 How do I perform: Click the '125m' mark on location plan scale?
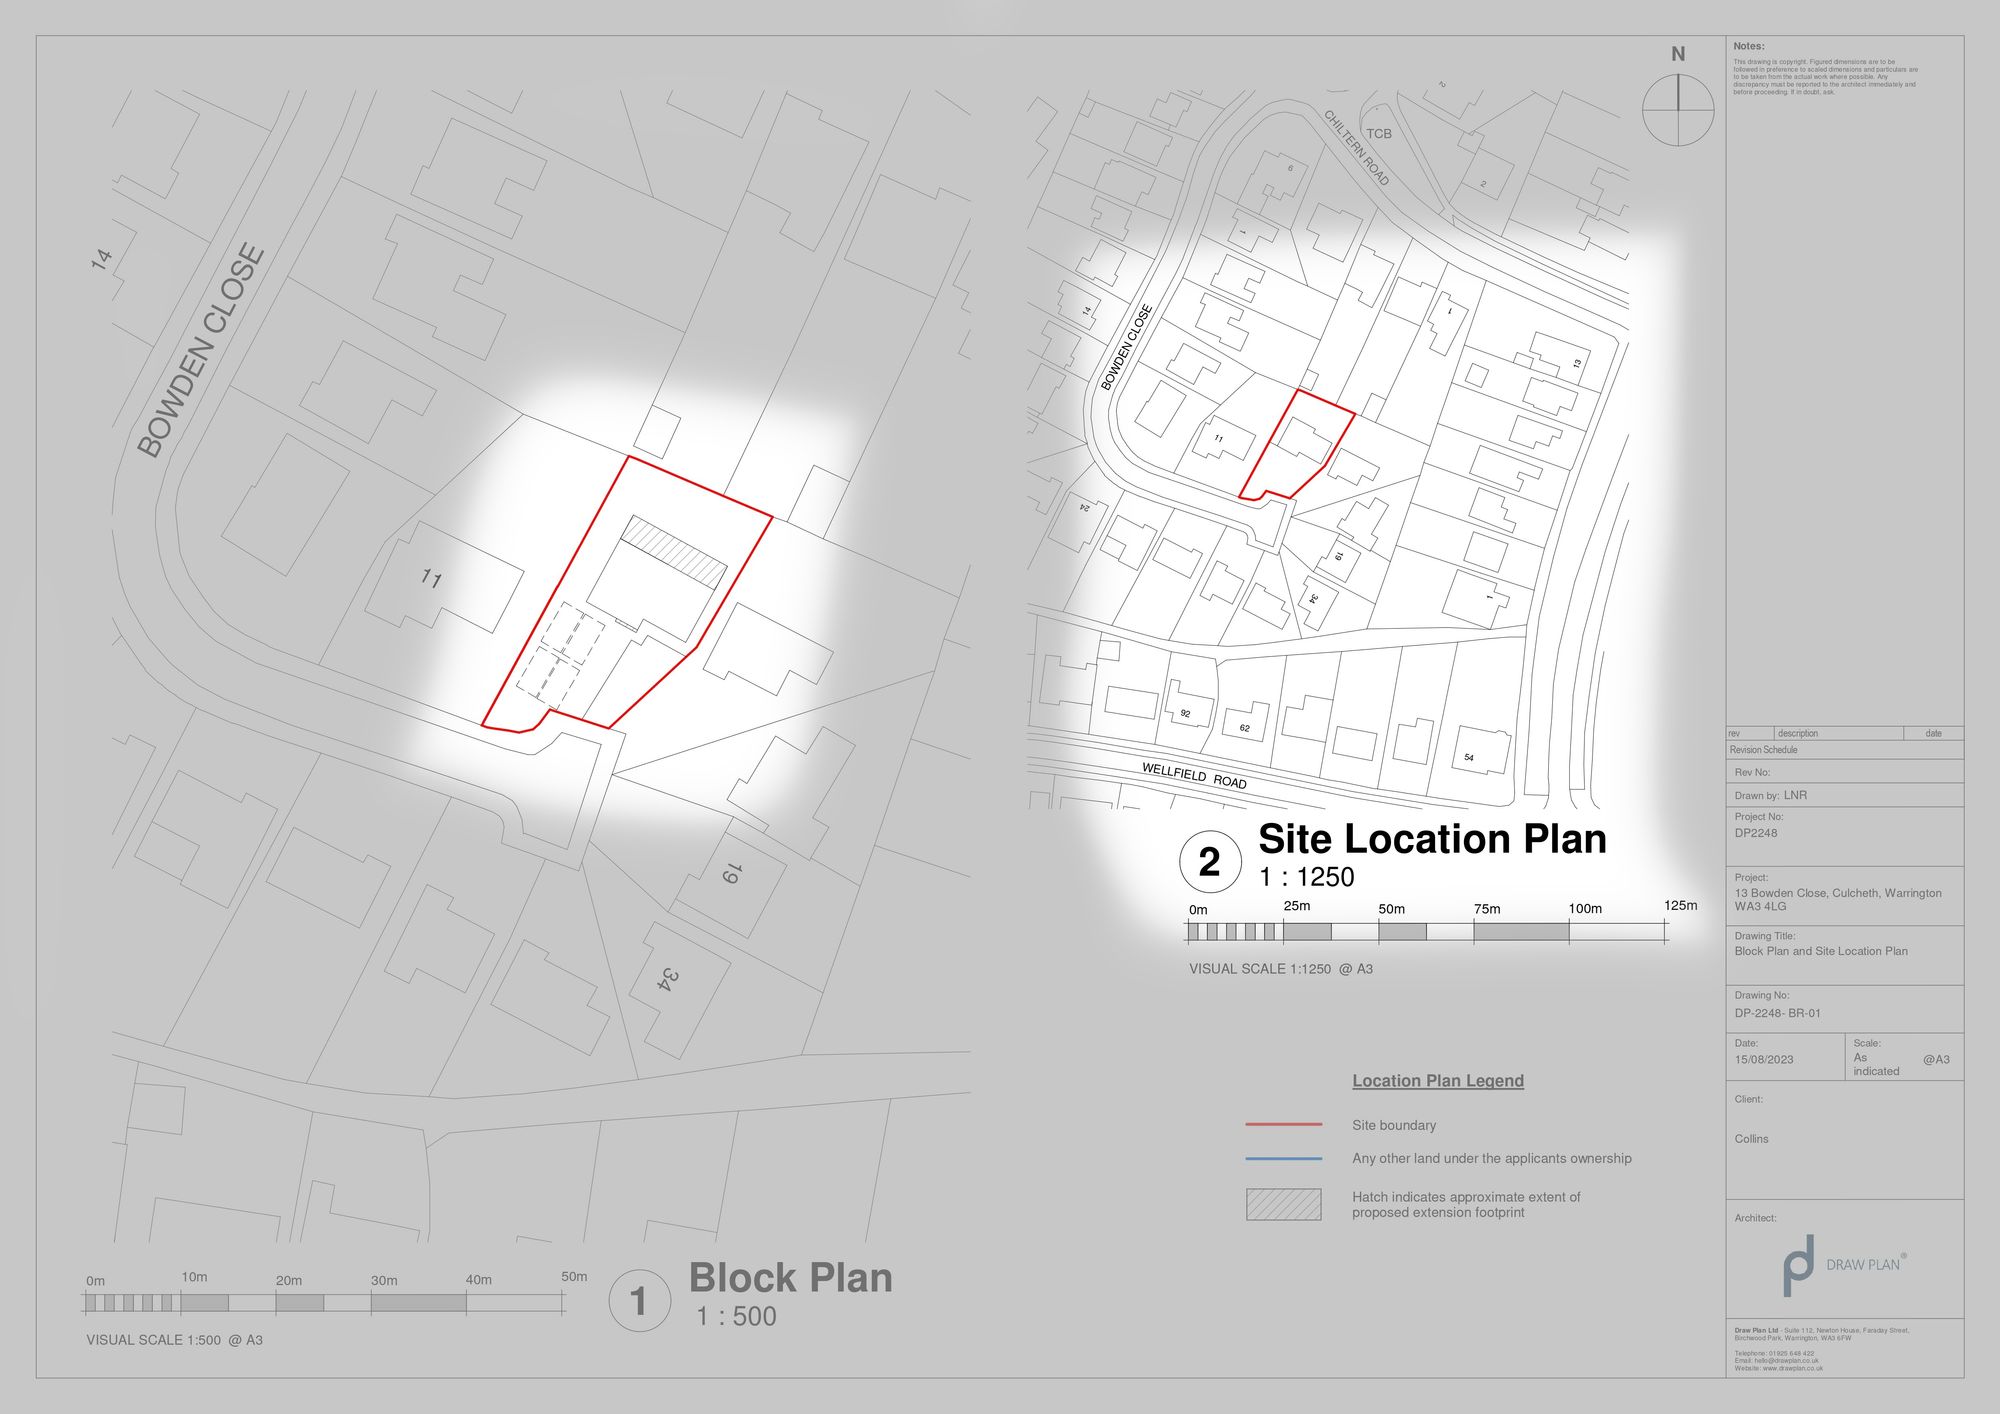pyautogui.click(x=1680, y=906)
